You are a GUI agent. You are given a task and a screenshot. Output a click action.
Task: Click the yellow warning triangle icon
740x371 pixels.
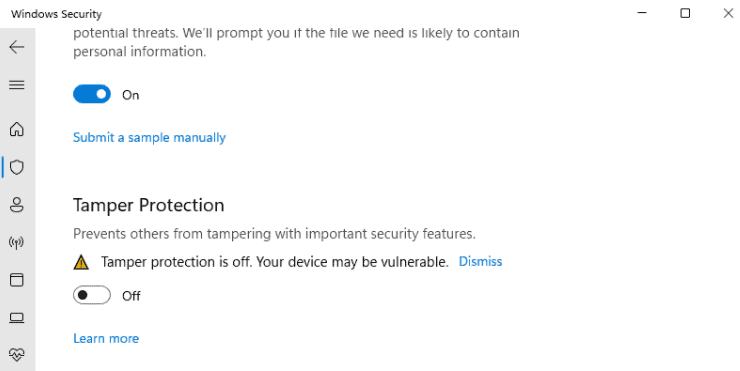click(x=81, y=262)
